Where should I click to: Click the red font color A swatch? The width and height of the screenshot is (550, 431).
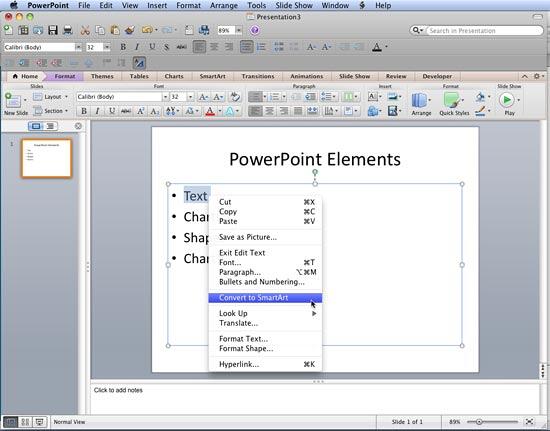coord(210,111)
